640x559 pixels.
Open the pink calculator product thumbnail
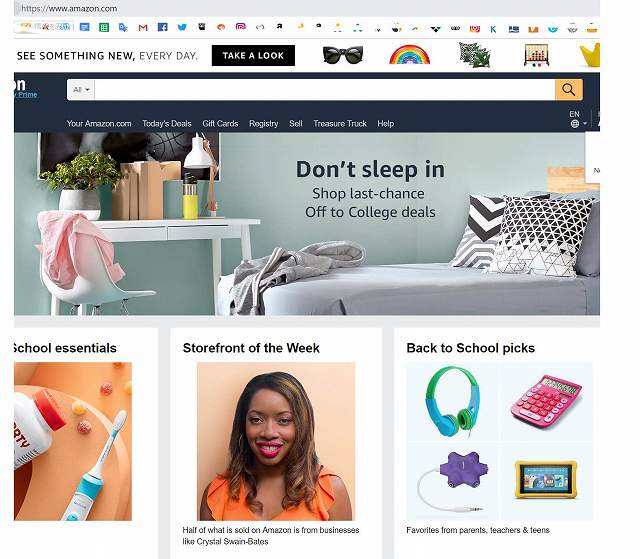(547, 402)
